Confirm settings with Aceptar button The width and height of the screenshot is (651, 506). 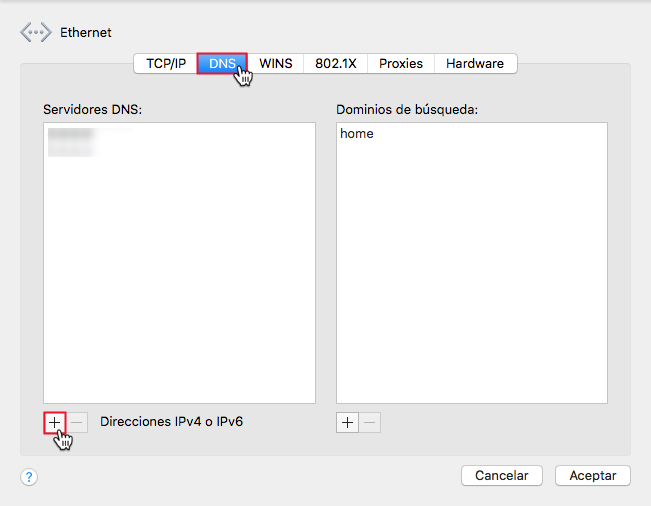pyautogui.click(x=592, y=475)
